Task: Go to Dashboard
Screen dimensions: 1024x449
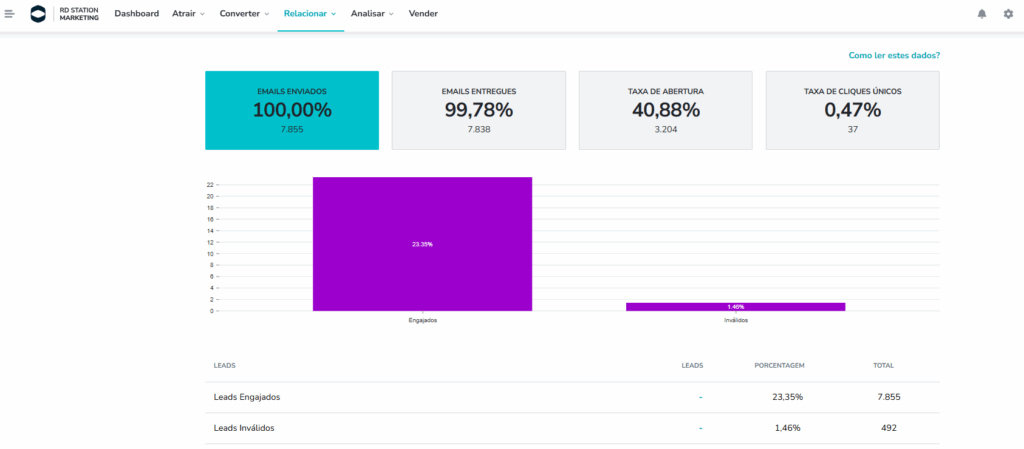Action: pos(136,14)
